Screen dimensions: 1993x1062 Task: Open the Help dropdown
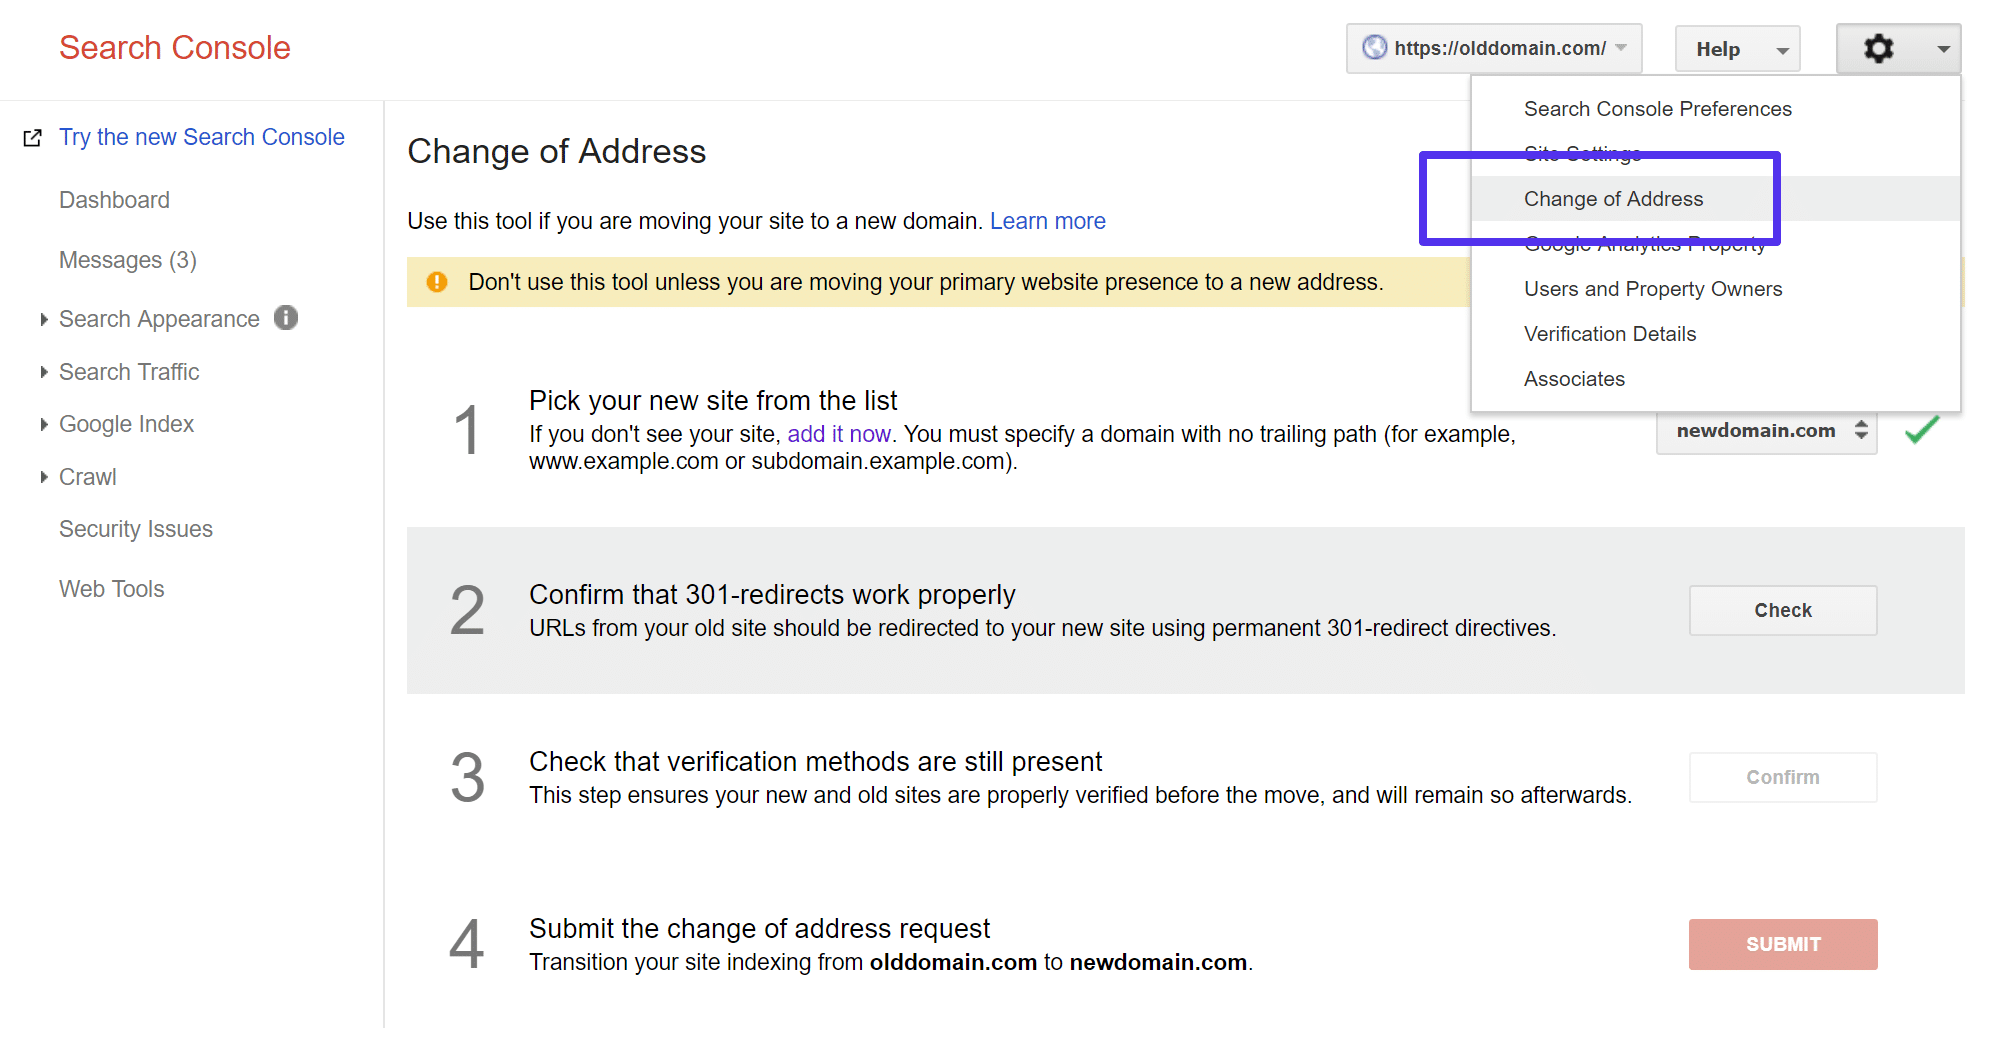[x=1737, y=48]
